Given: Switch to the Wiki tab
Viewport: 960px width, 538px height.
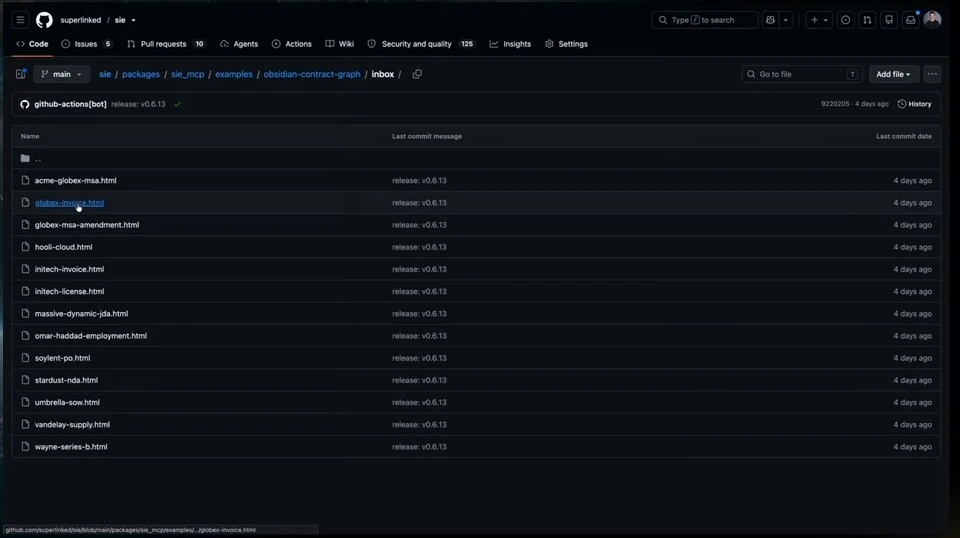Looking at the screenshot, I should click(340, 44).
